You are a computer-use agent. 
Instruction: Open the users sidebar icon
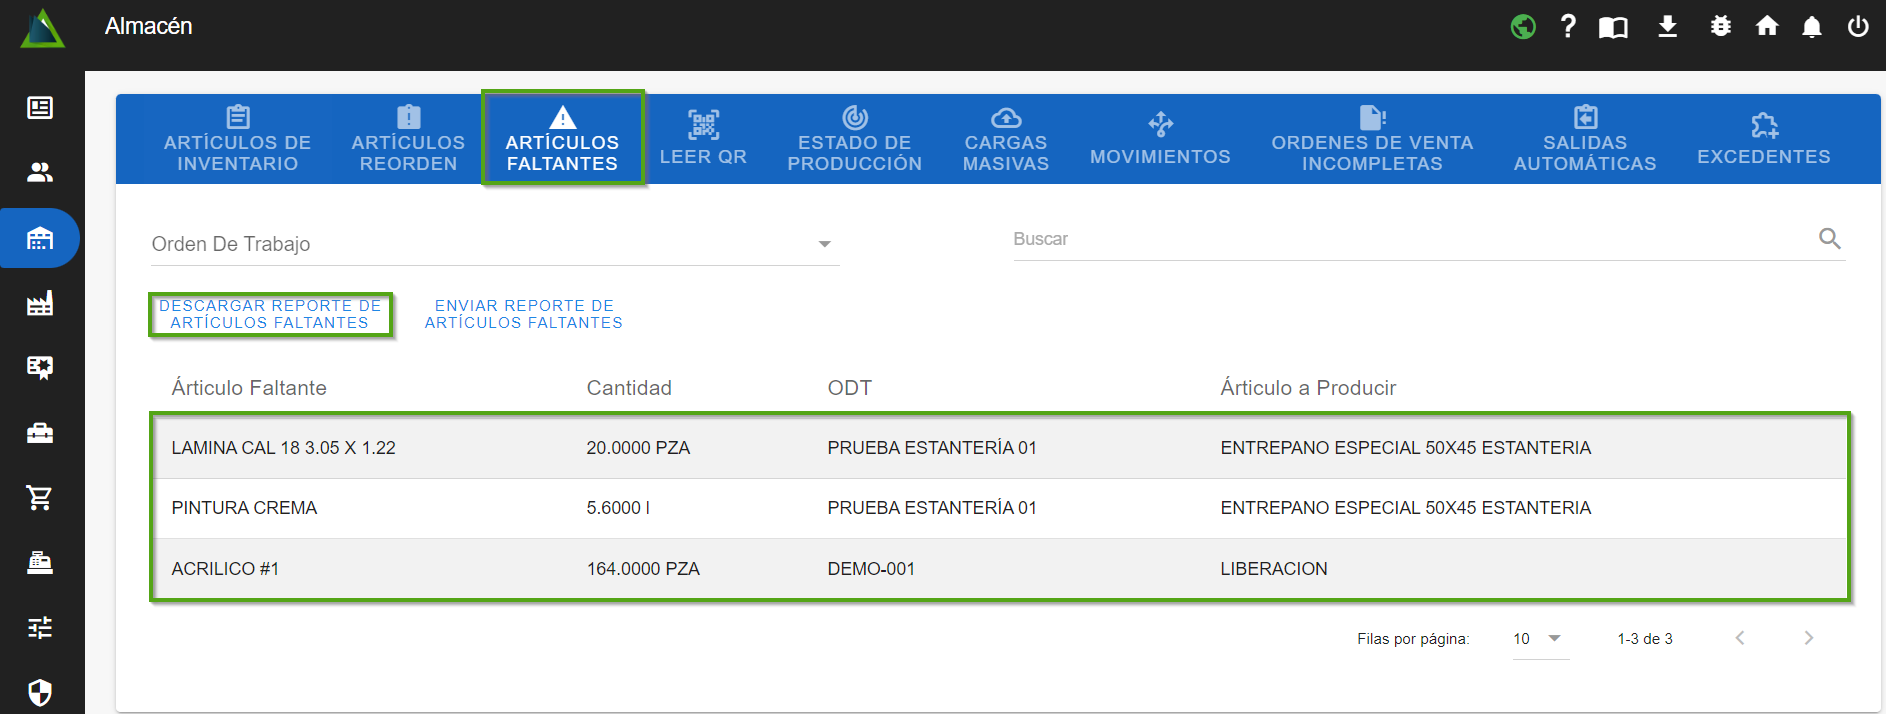pos(40,172)
